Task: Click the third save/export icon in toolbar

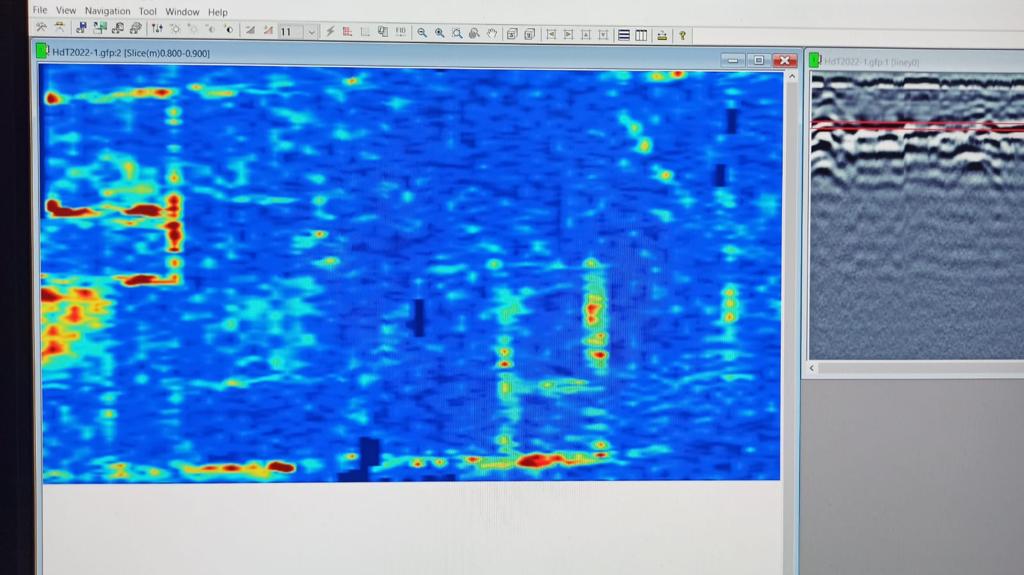Action: (x=118, y=28)
